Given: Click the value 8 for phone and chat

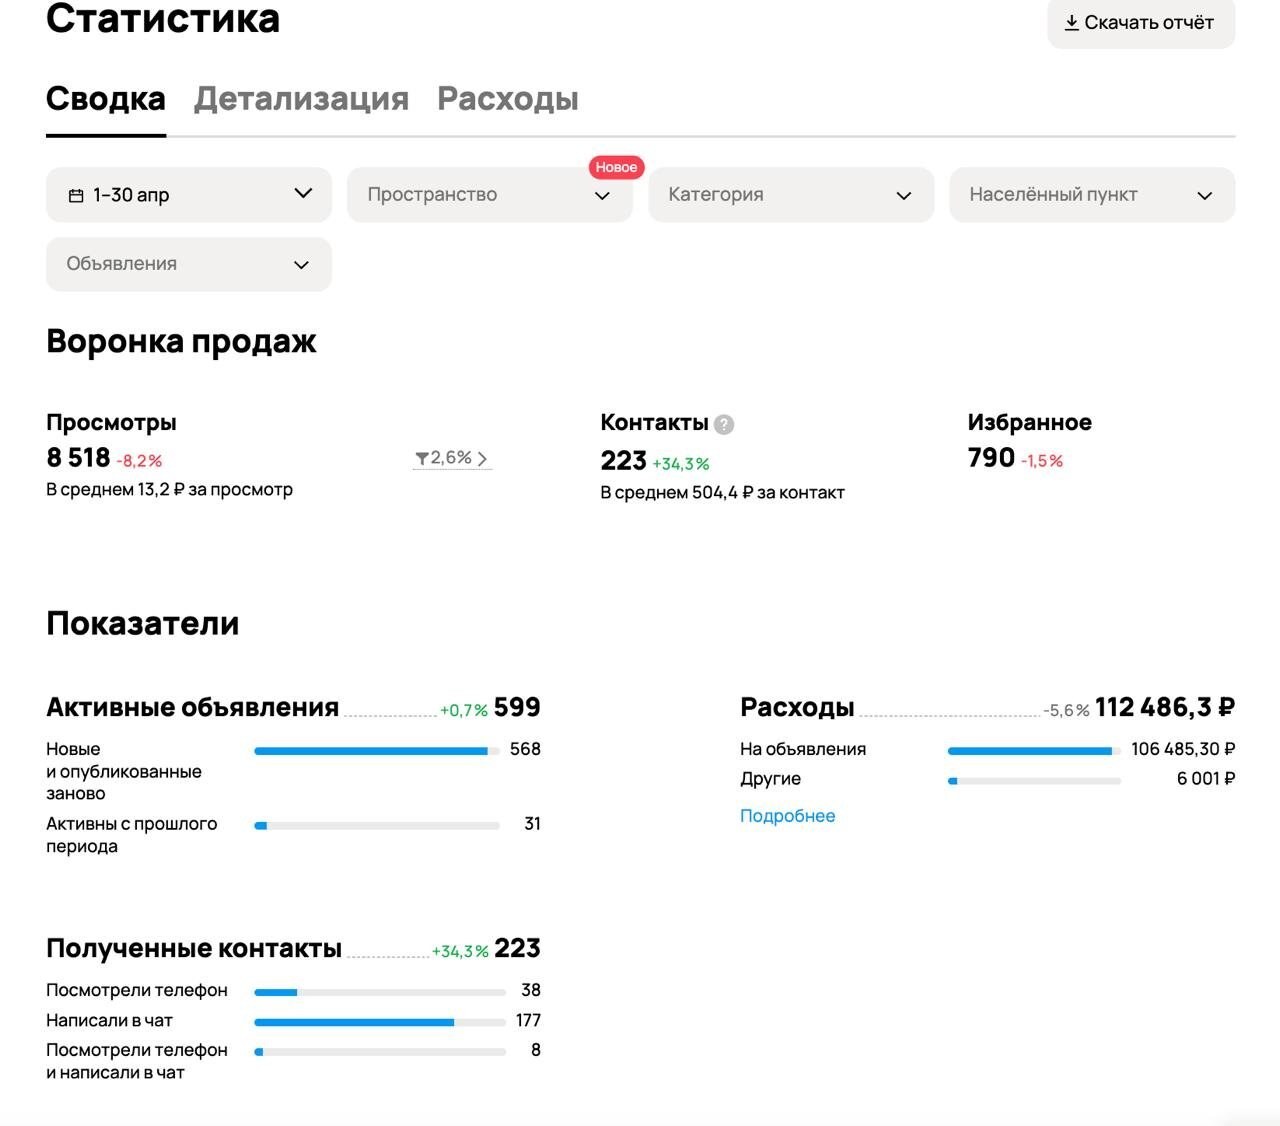Looking at the screenshot, I should coord(536,1050).
